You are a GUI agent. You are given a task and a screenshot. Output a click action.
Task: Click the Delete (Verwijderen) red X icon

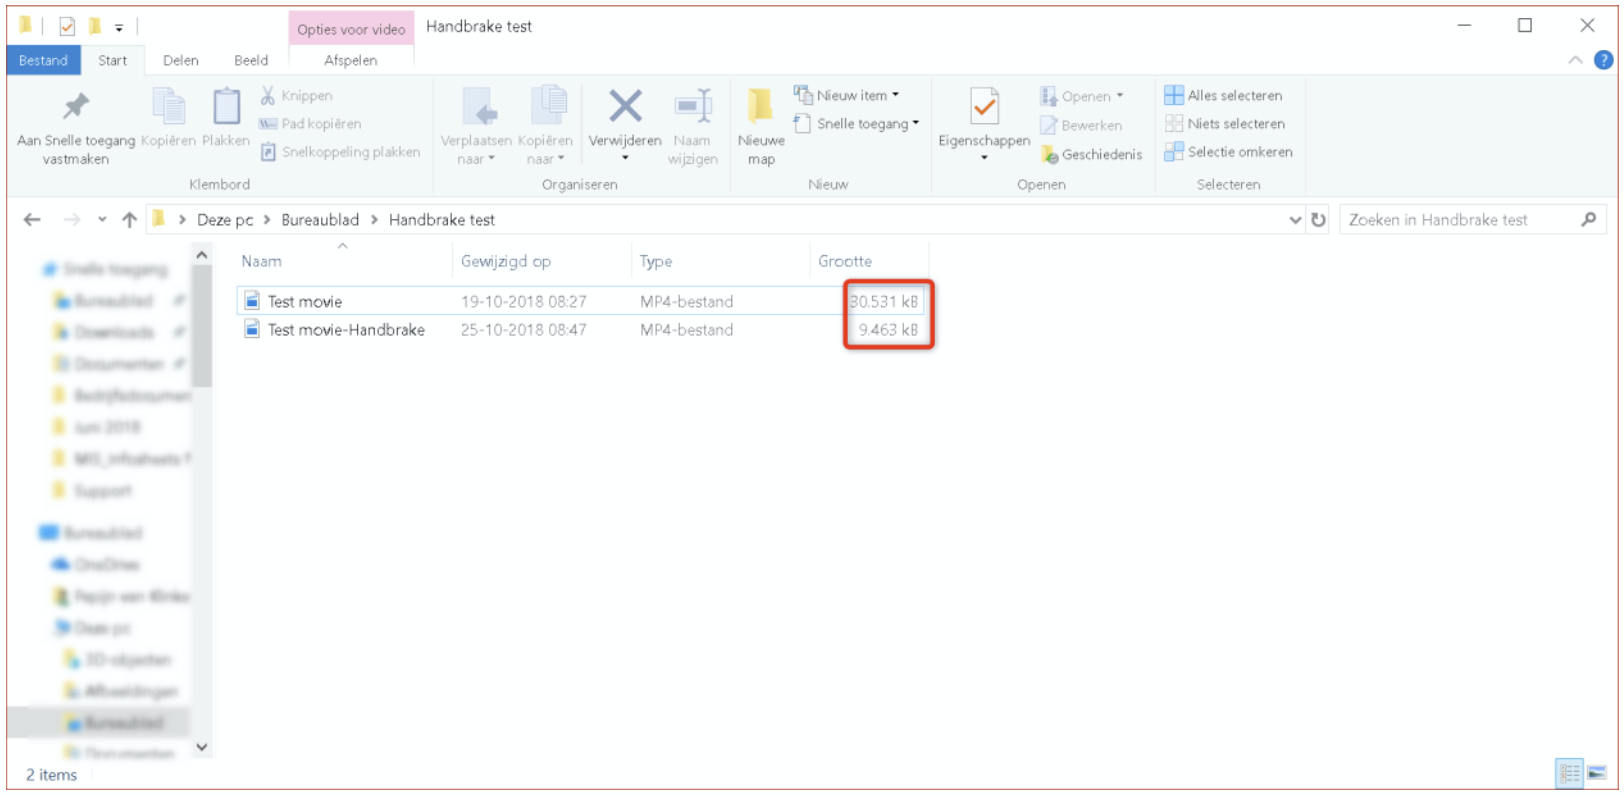[x=625, y=107]
